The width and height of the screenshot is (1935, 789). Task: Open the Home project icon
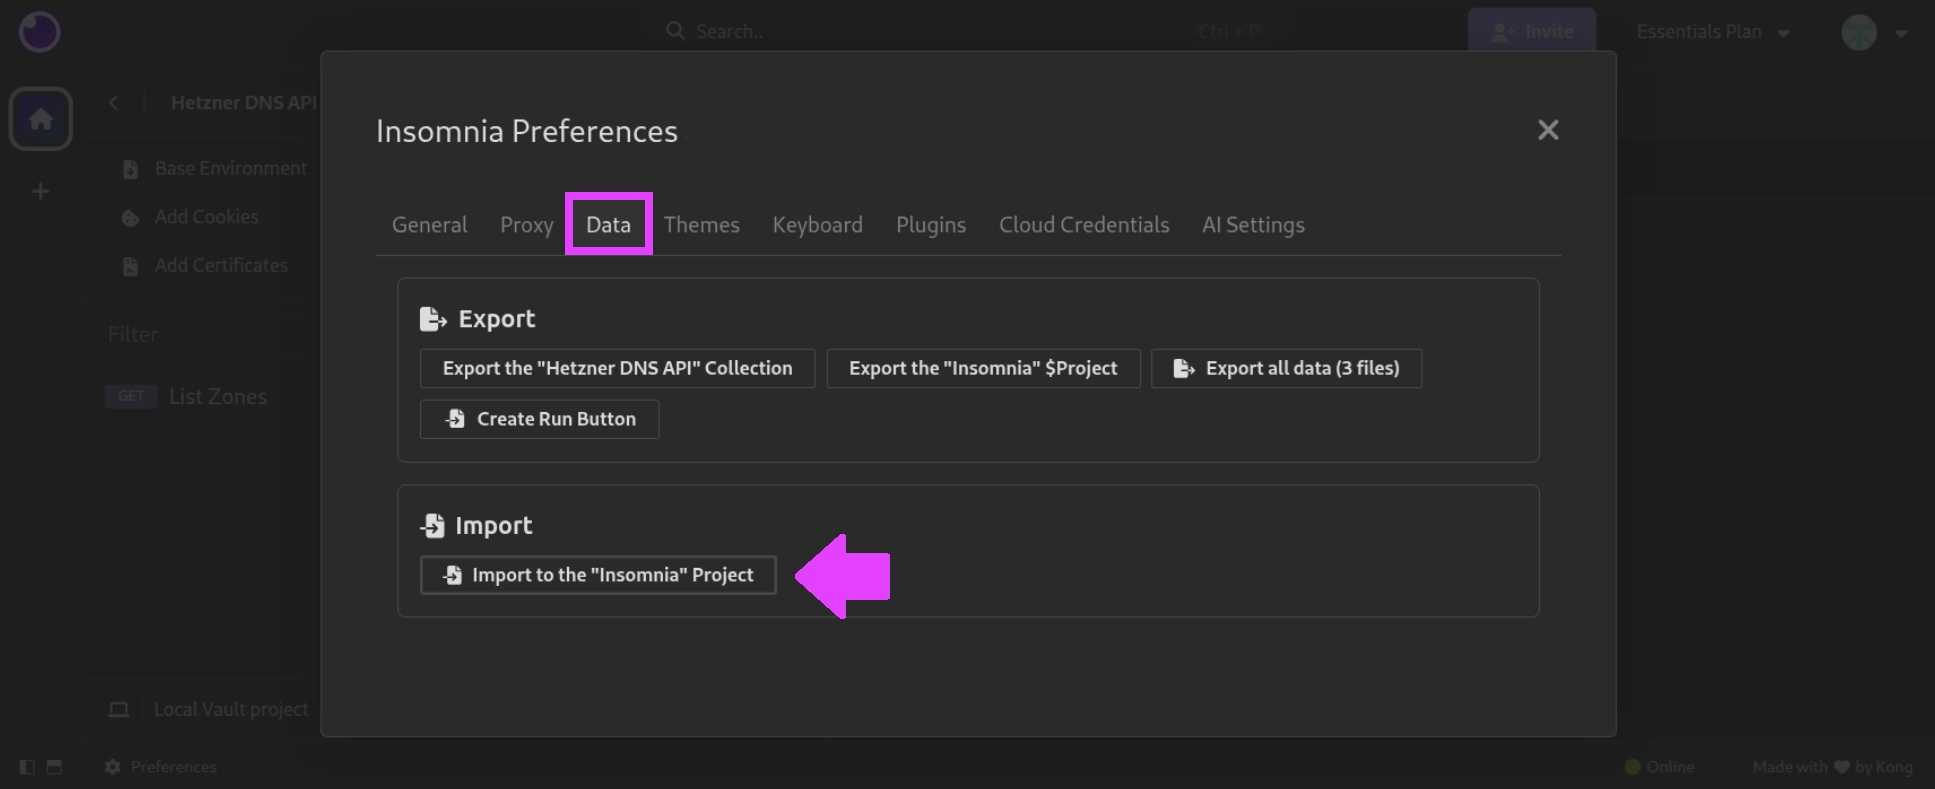click(41, 119)
